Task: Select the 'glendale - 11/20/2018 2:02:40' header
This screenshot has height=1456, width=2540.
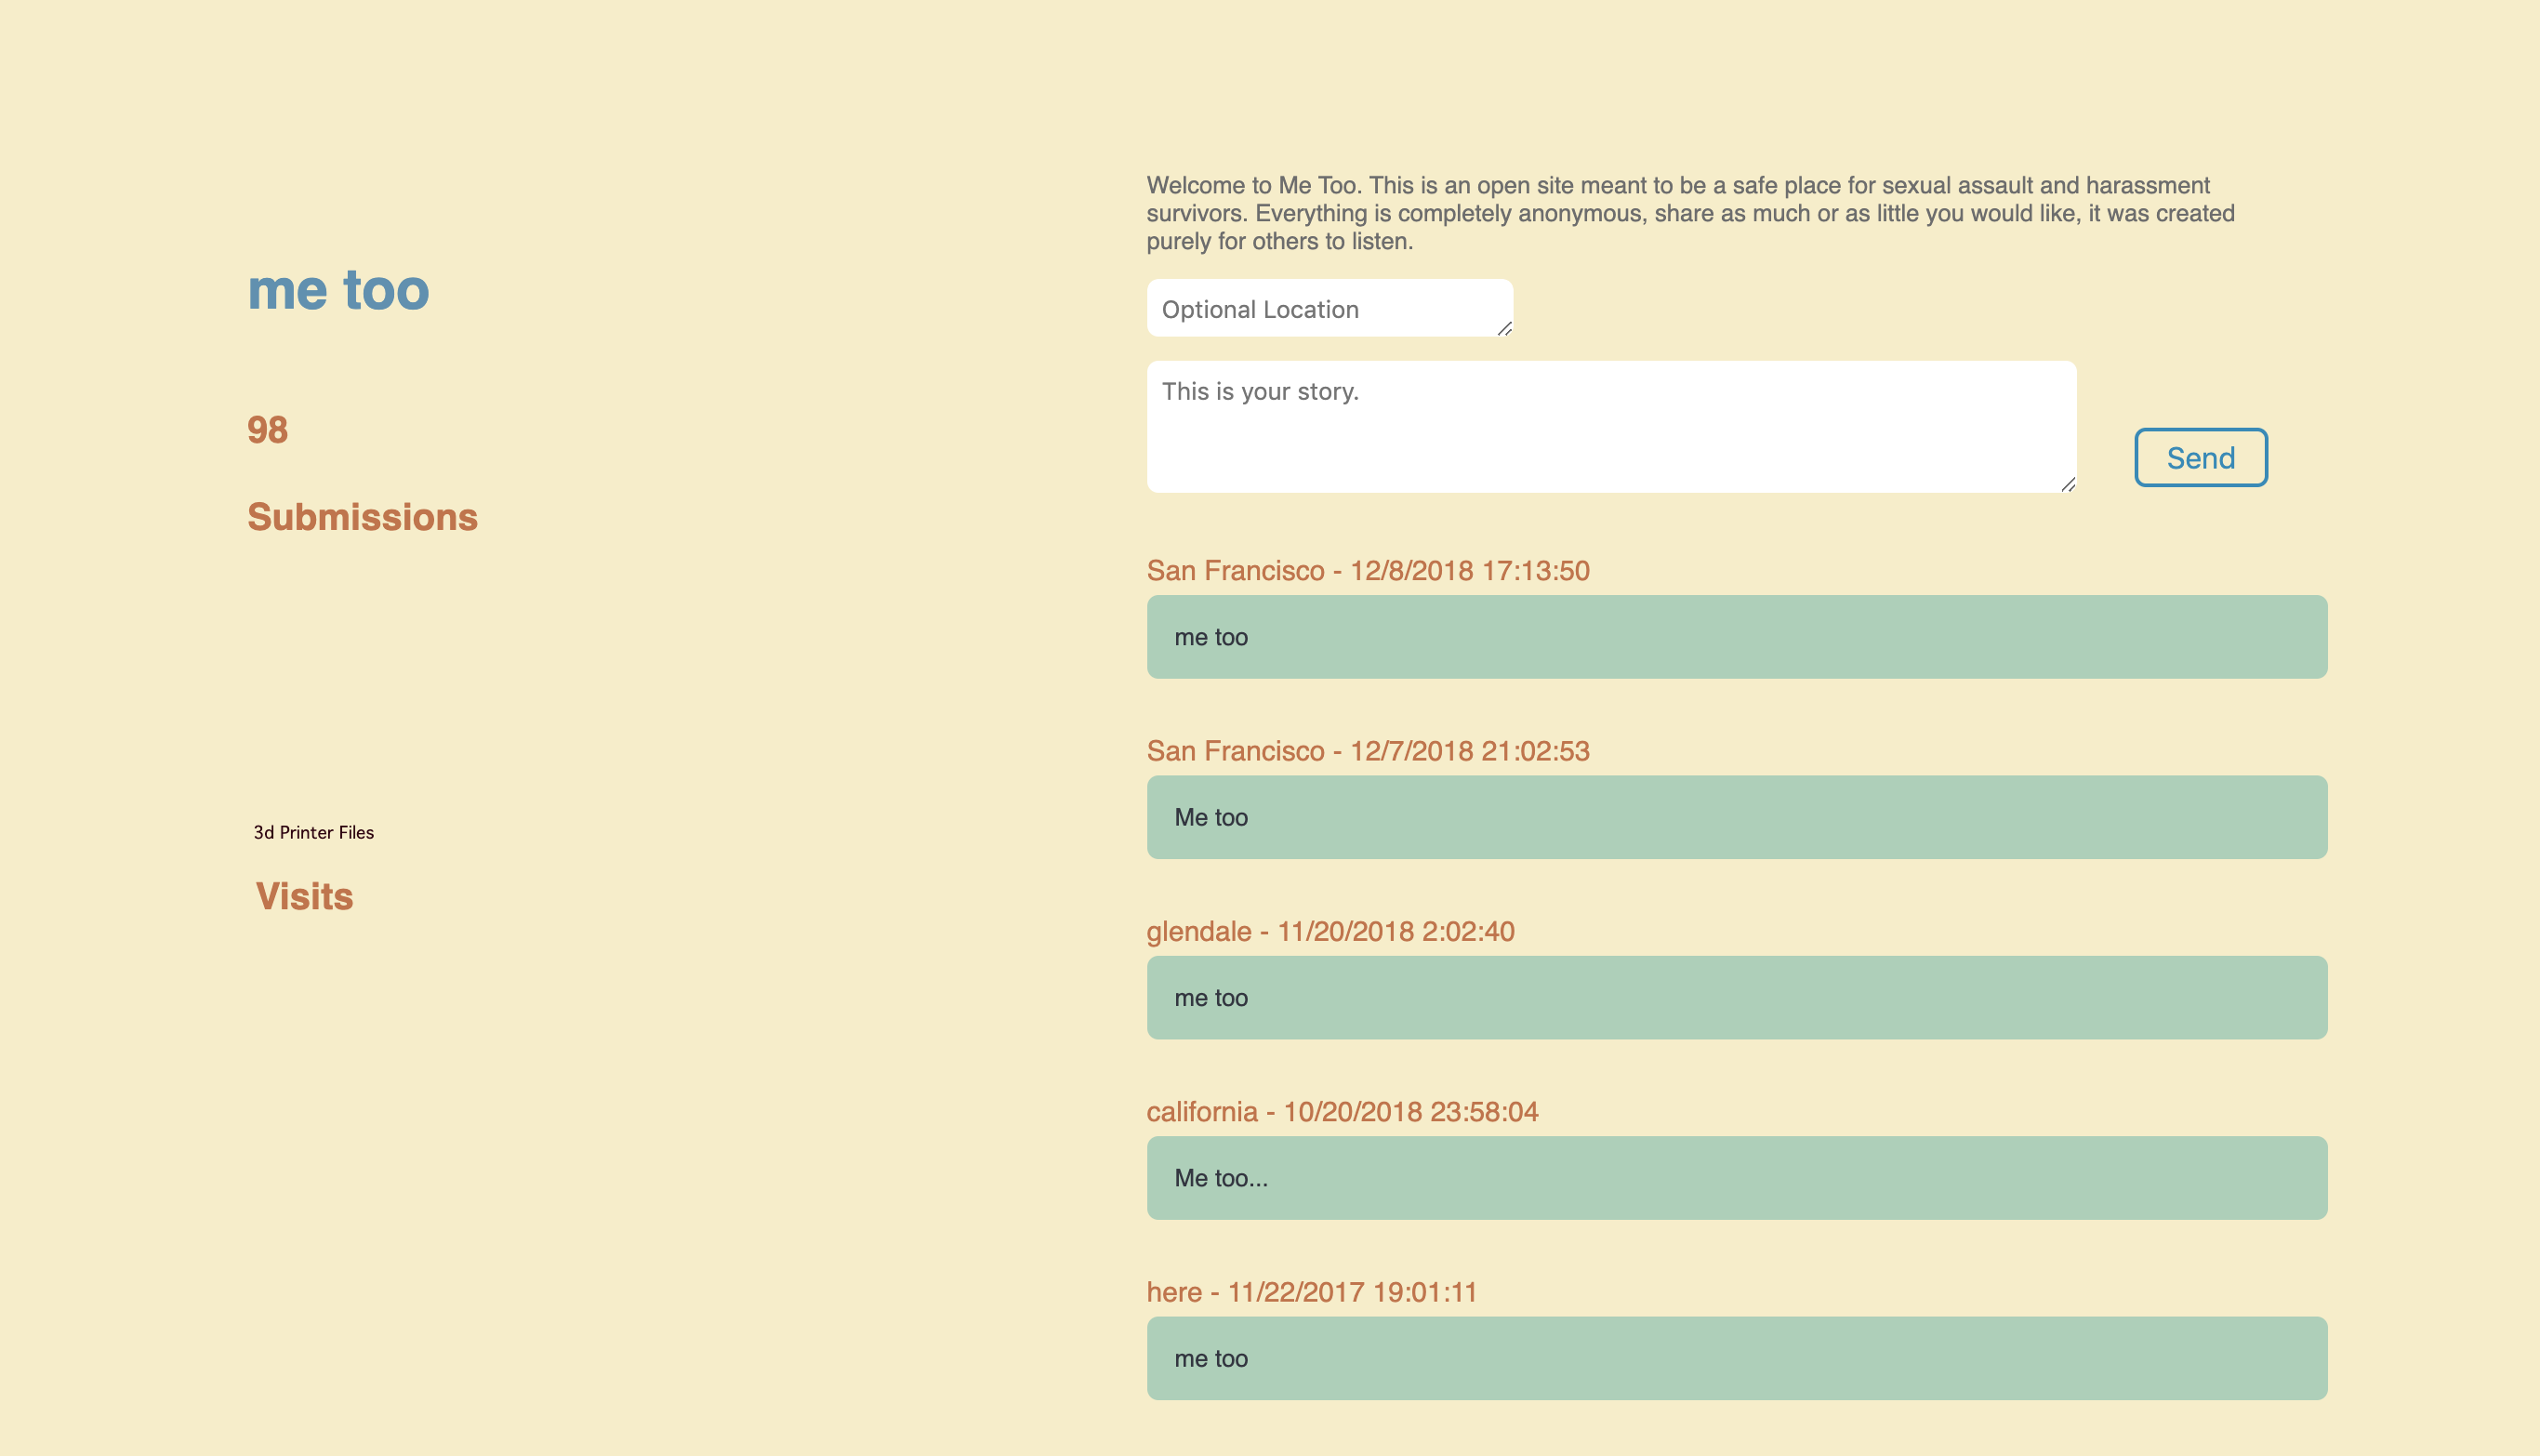Action: [x=1330, y=931]
